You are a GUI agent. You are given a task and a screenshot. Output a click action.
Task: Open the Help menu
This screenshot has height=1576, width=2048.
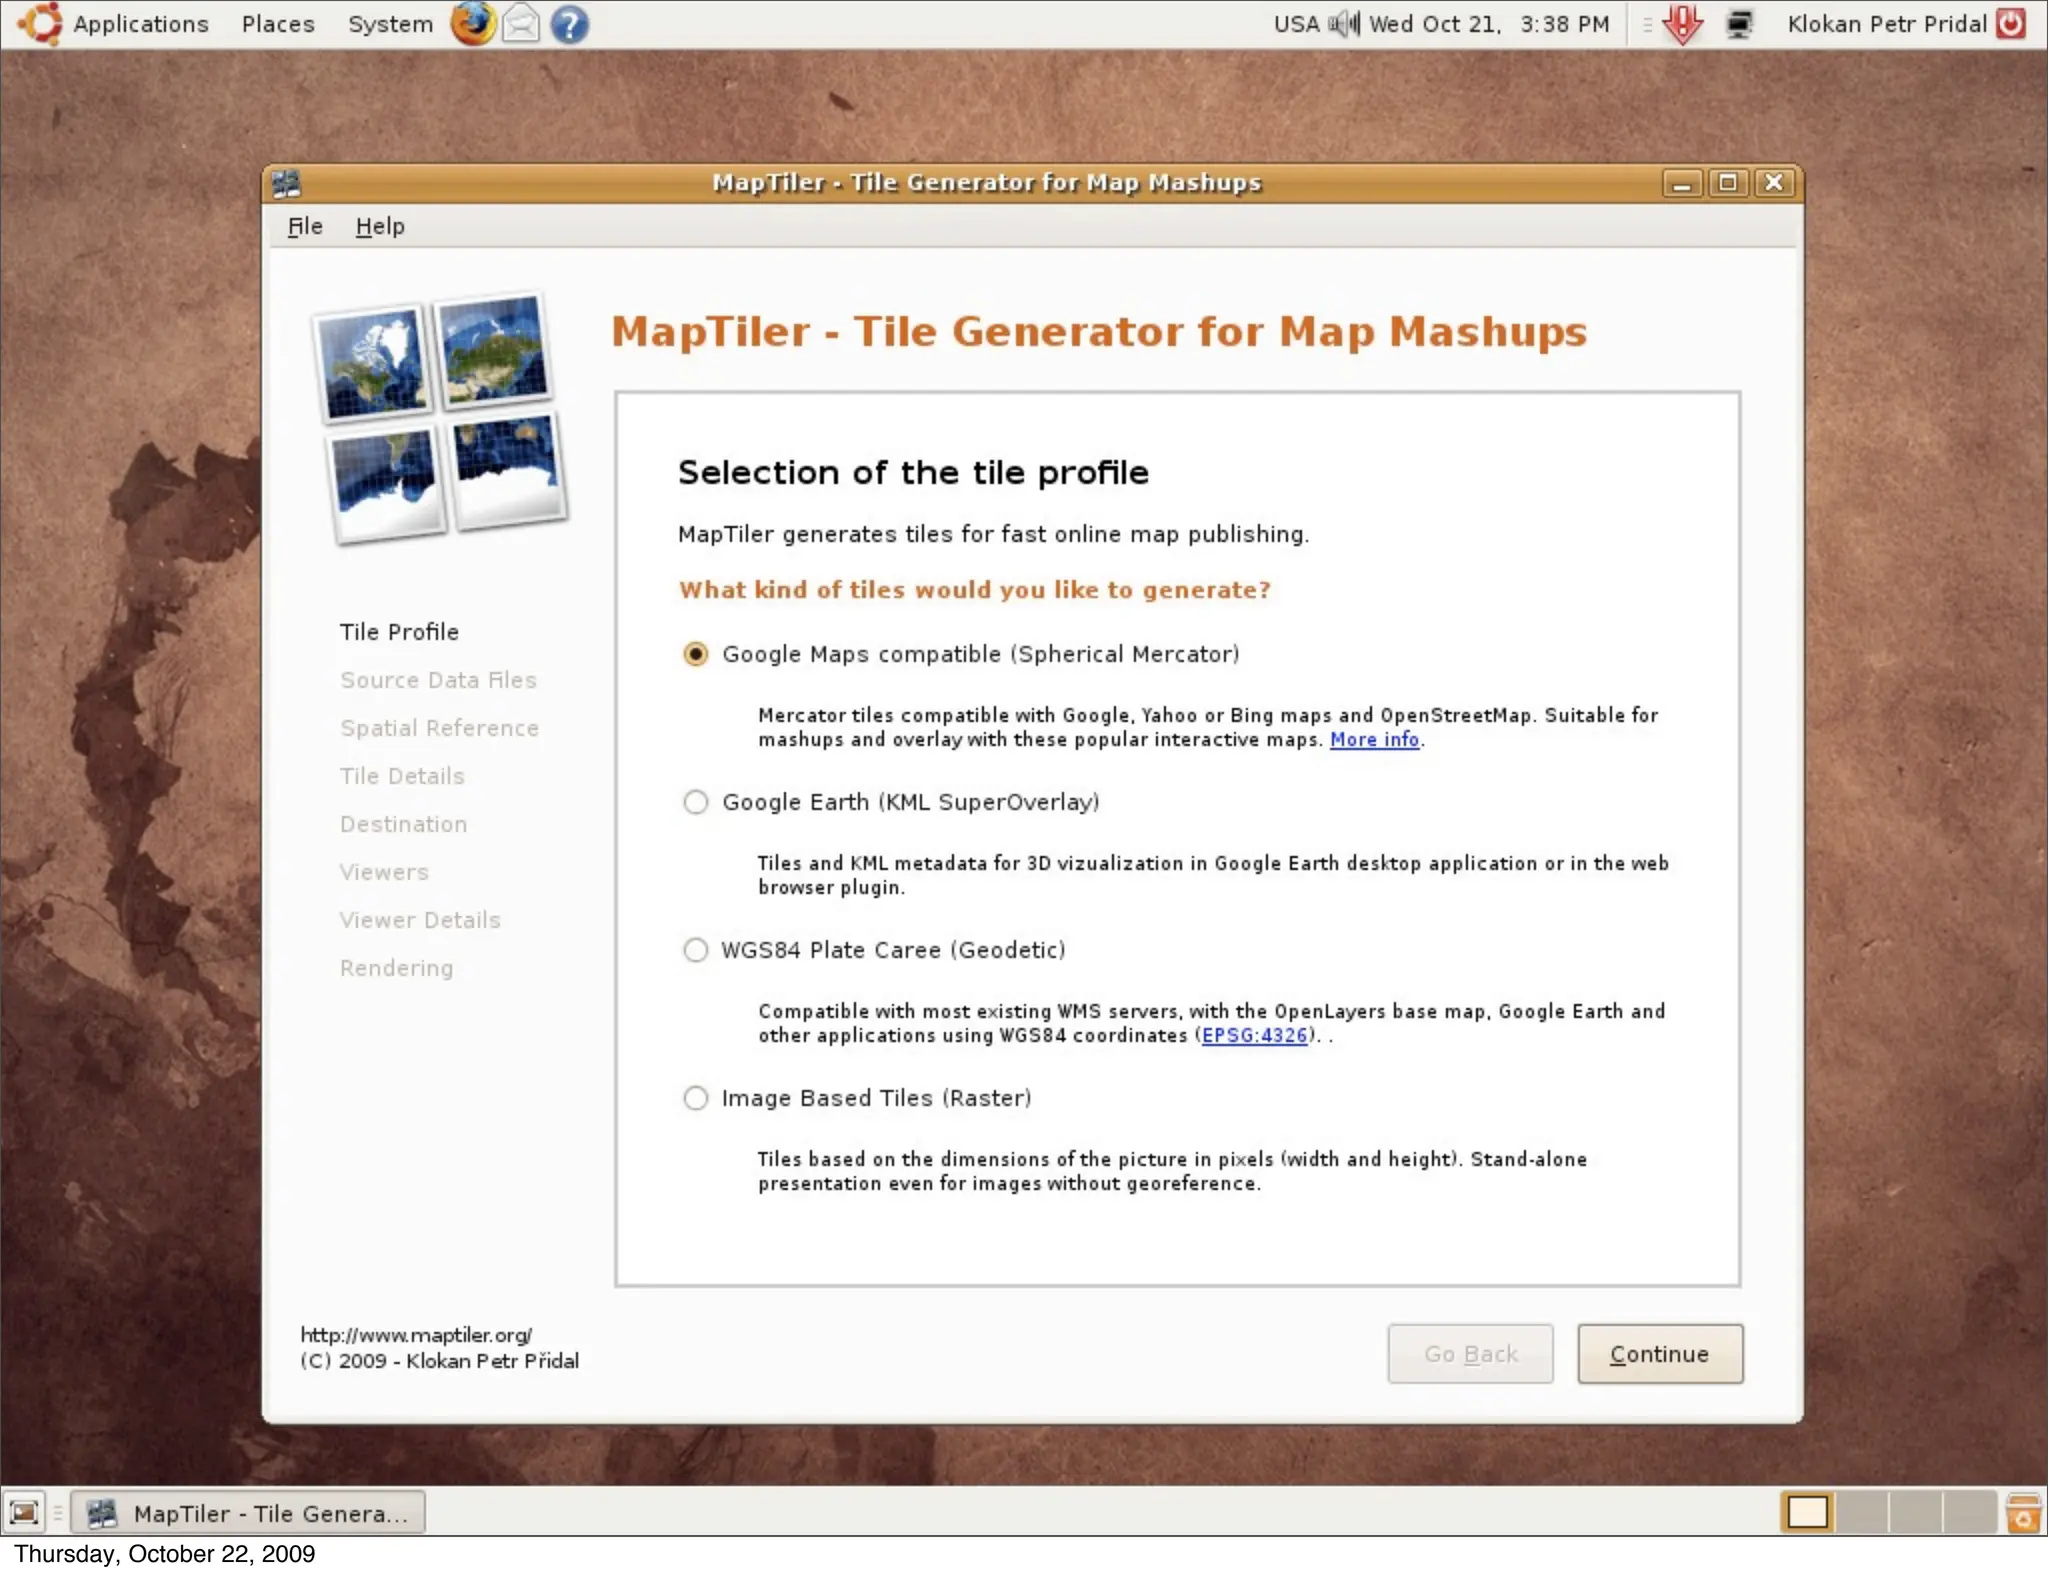pos(380,227)
